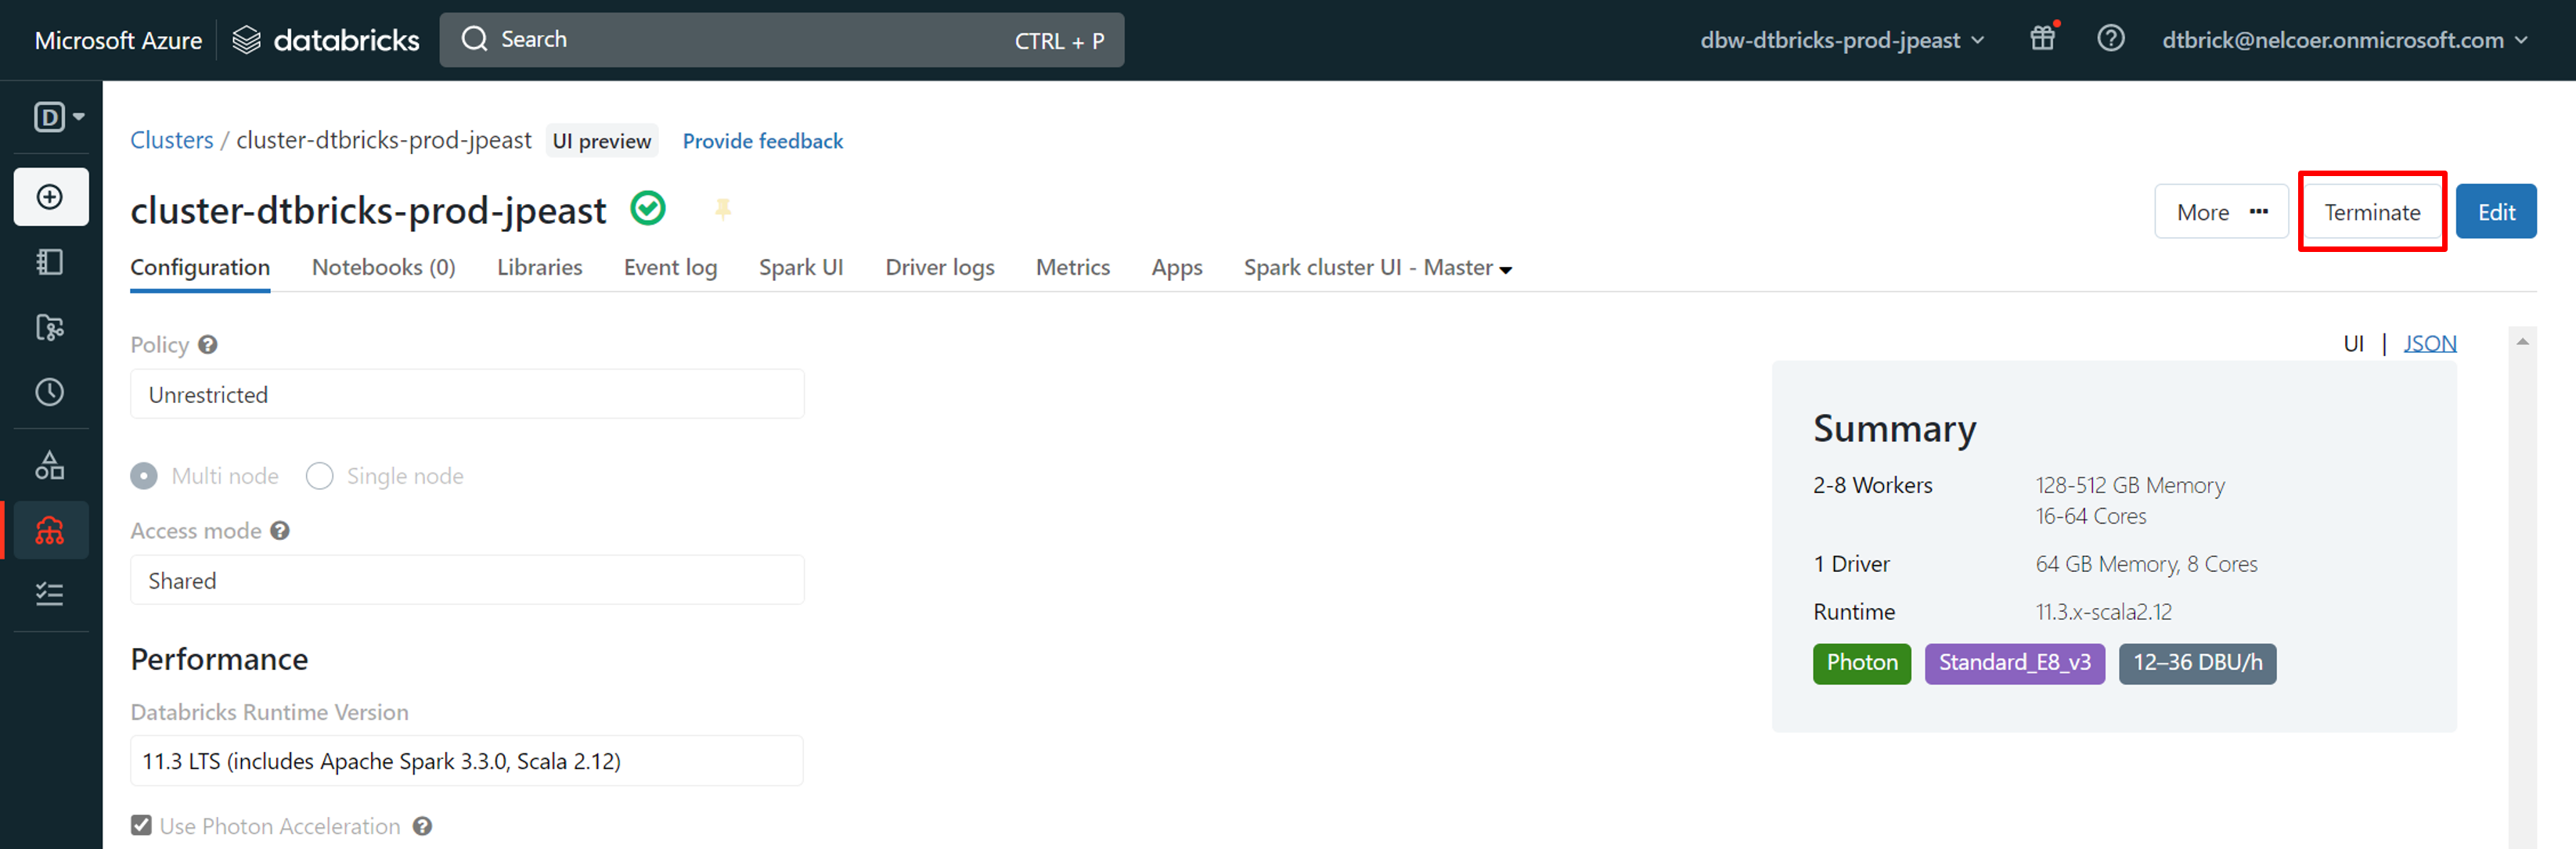Switch to the Event log tab
The height and width of the screenshot is (849, 2576).
point(670,268)
